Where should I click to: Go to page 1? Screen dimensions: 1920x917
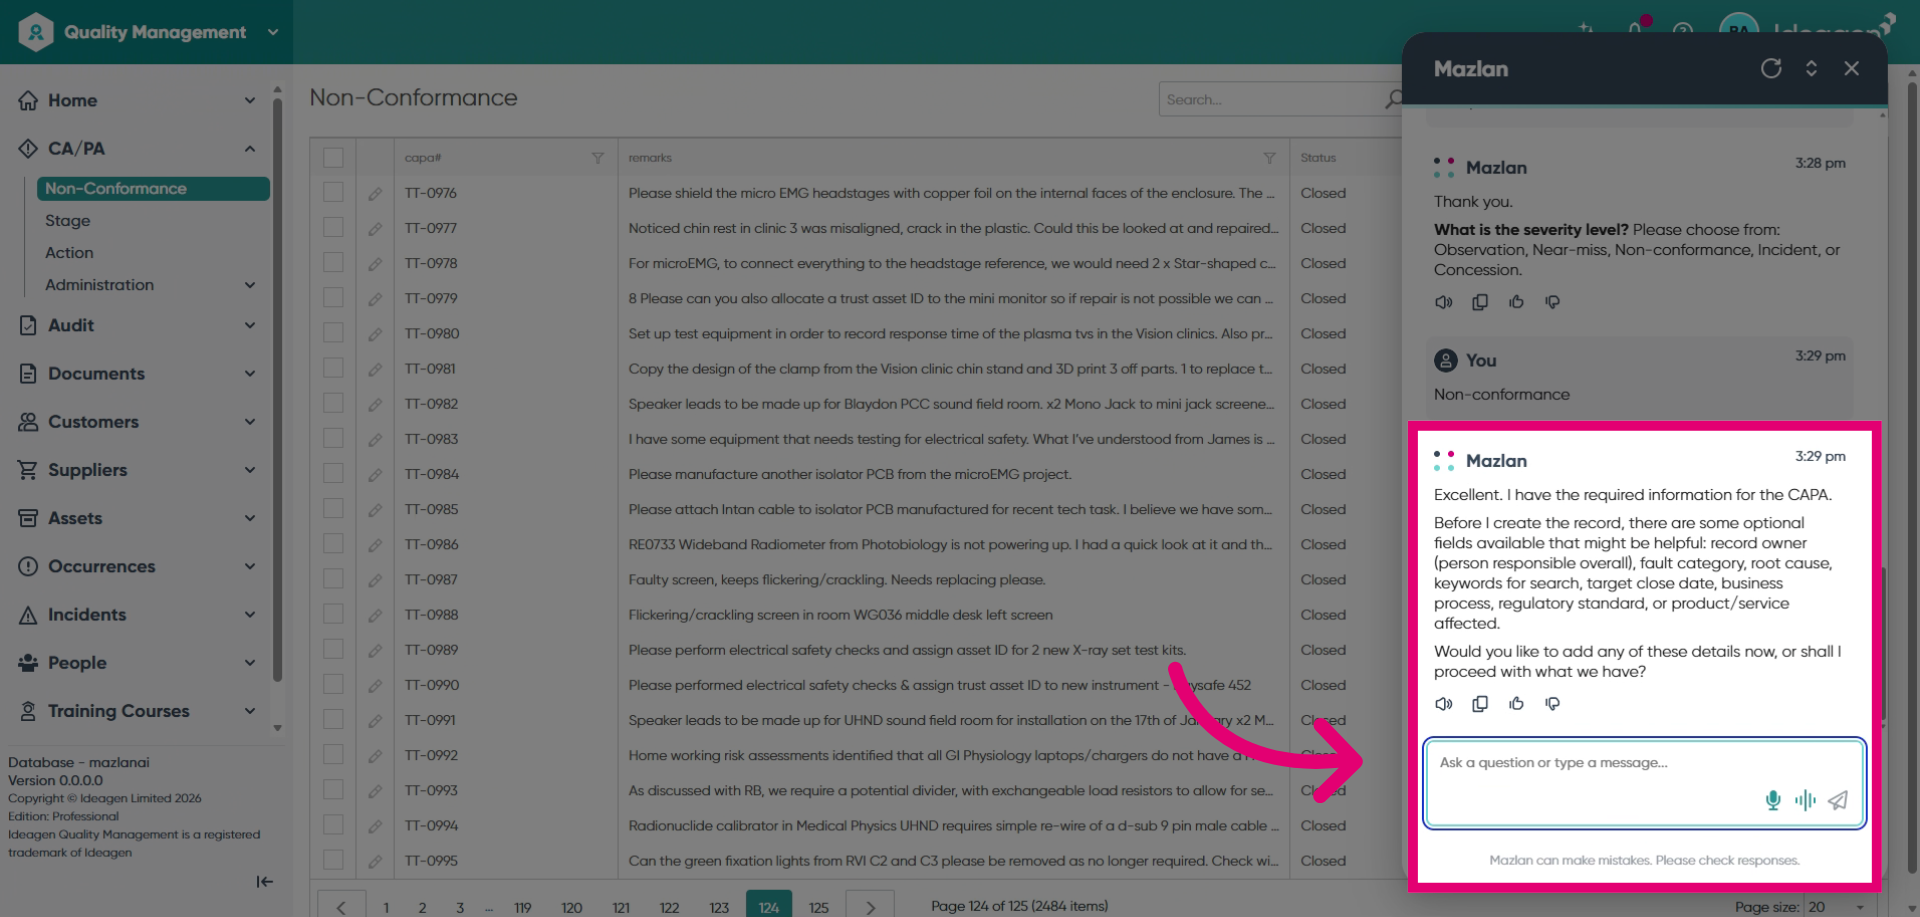(x=386, y=906)
